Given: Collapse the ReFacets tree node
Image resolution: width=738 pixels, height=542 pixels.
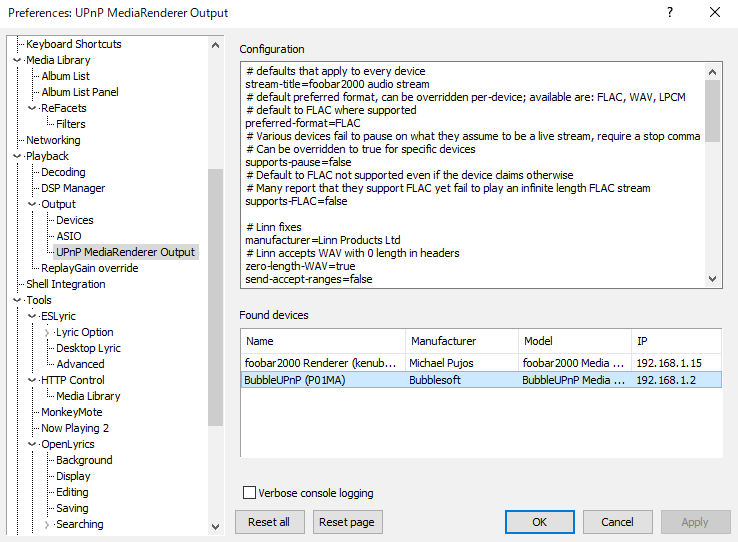Looking at the screenshot, I should [x=32, y=108].
